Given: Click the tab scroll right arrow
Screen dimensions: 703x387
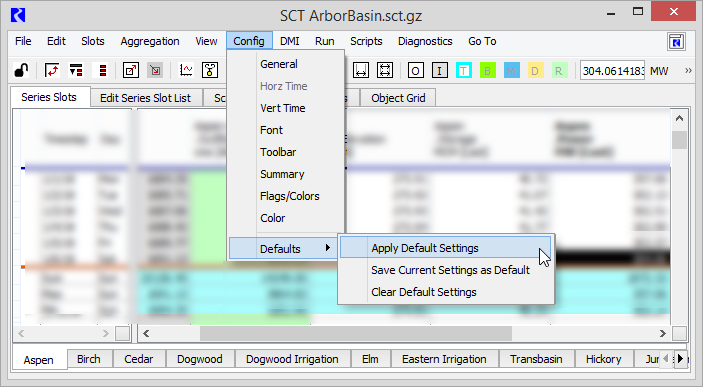Looking at the screenshot, I should [681, 359].
